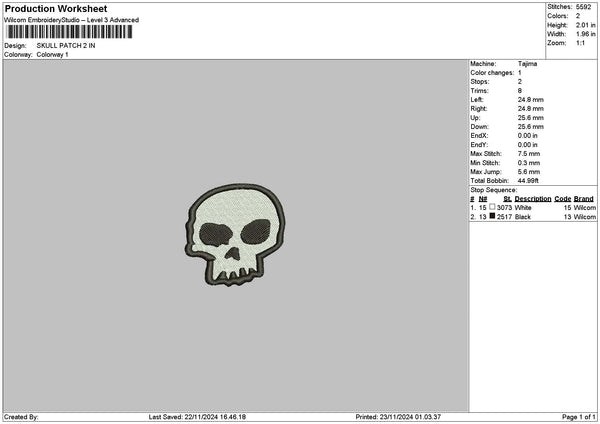The image size is (600, 424).
Task: Click the 'Created By:' footer label
Action: click(x=21, y=417)
